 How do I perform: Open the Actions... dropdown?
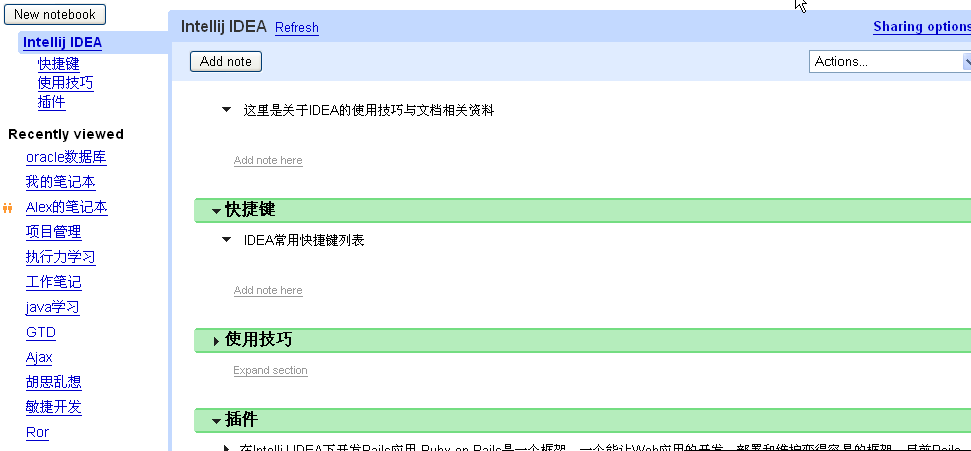[x=889, y=61]
